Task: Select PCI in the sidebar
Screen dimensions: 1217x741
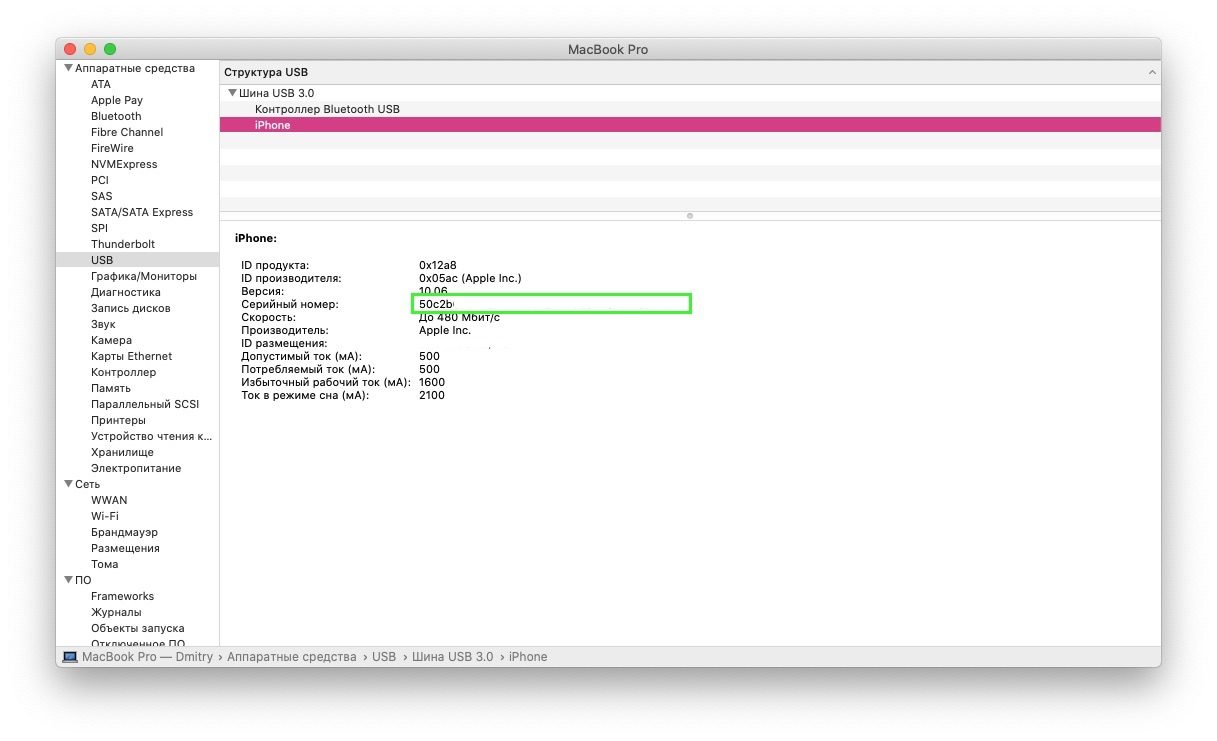Action: click(x=100, y=180)
